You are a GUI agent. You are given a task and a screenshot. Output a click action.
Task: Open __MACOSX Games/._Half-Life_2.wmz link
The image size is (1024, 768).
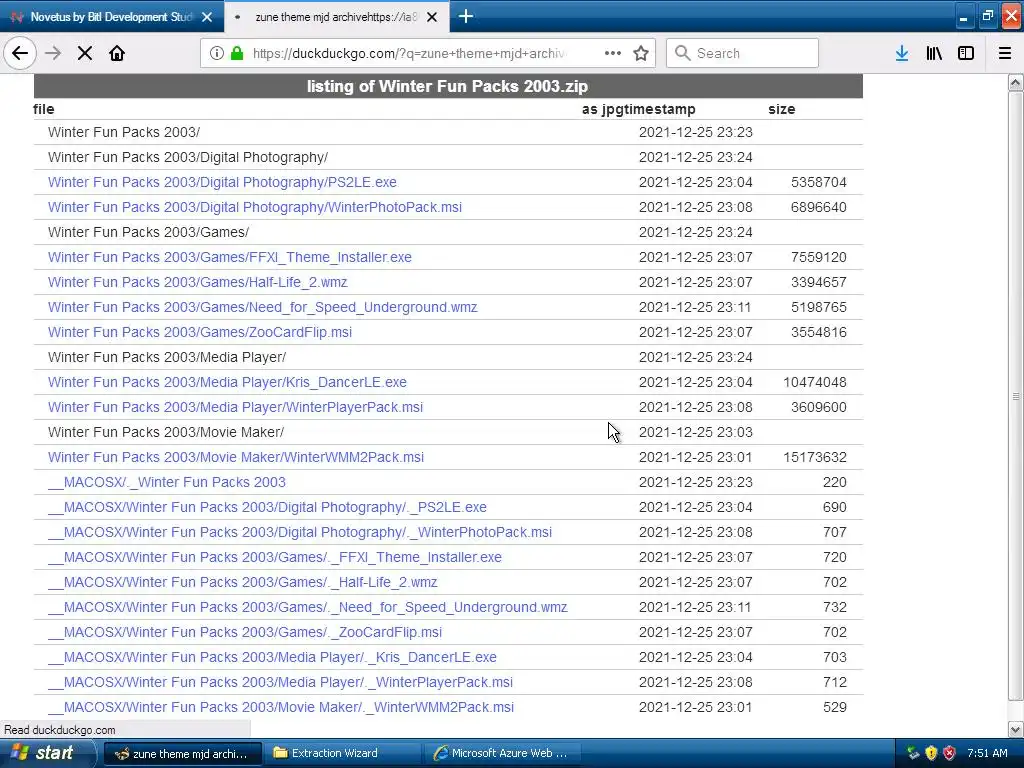pos(242,582)
